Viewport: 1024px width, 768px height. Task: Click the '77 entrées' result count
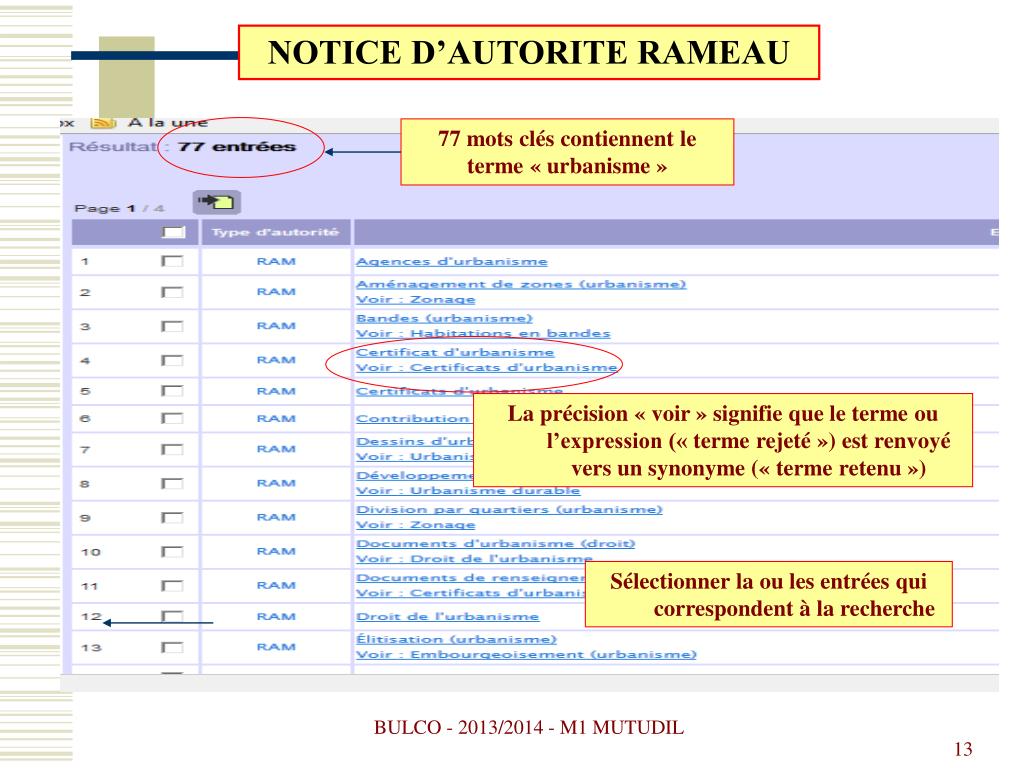pyautogui.click(x=236, y=147)
